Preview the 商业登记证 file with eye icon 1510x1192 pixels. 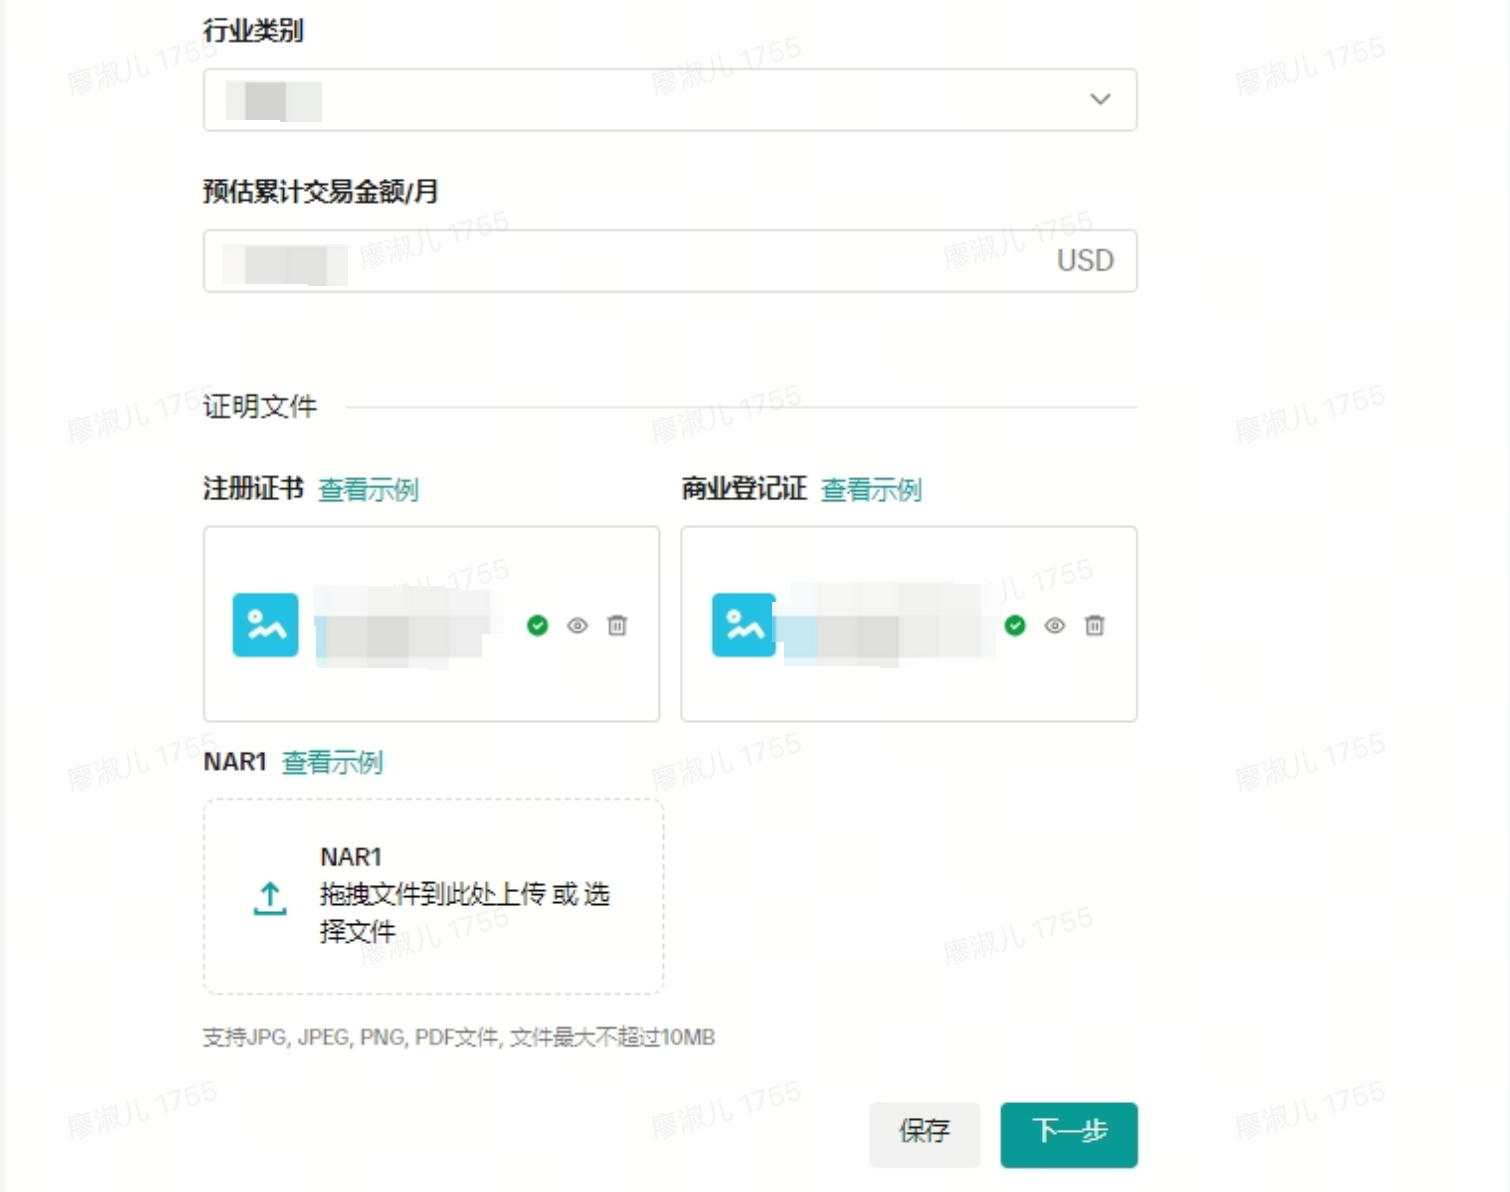tap(1054, 626)
